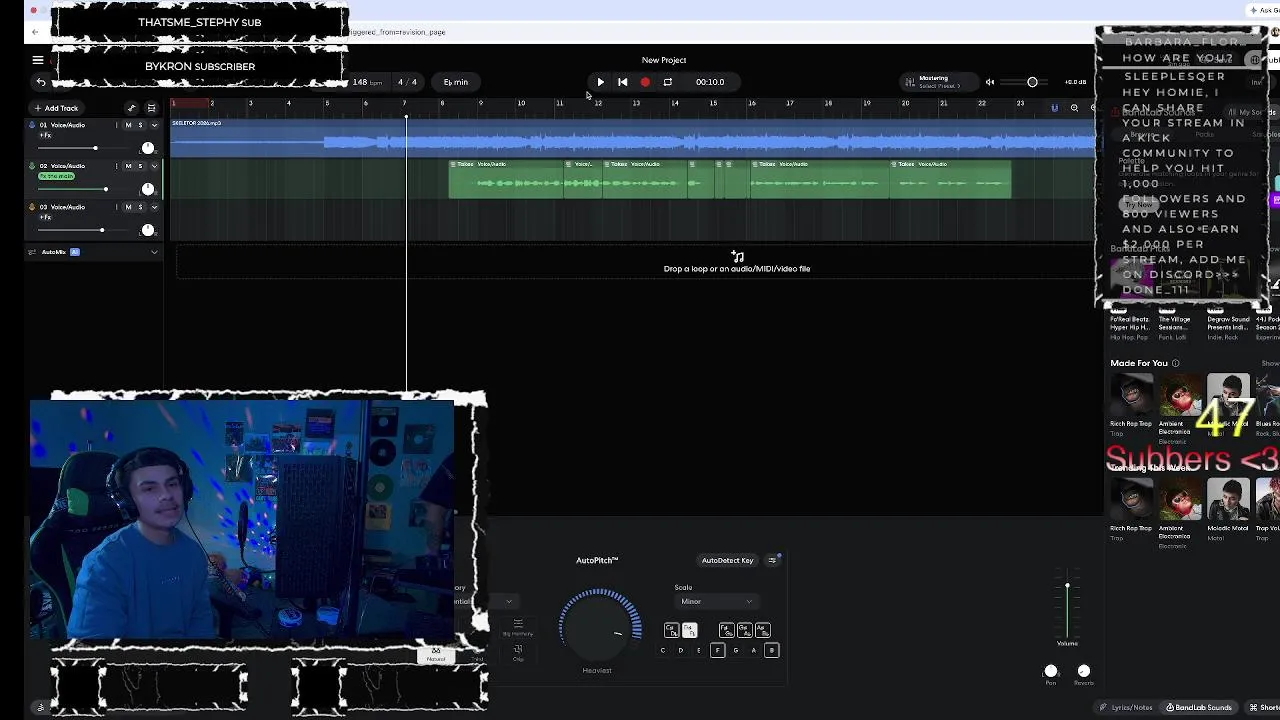Click the 148 bpm tempo field
The height and width of the screenshot is (720, 1280).
pos(367,82)
